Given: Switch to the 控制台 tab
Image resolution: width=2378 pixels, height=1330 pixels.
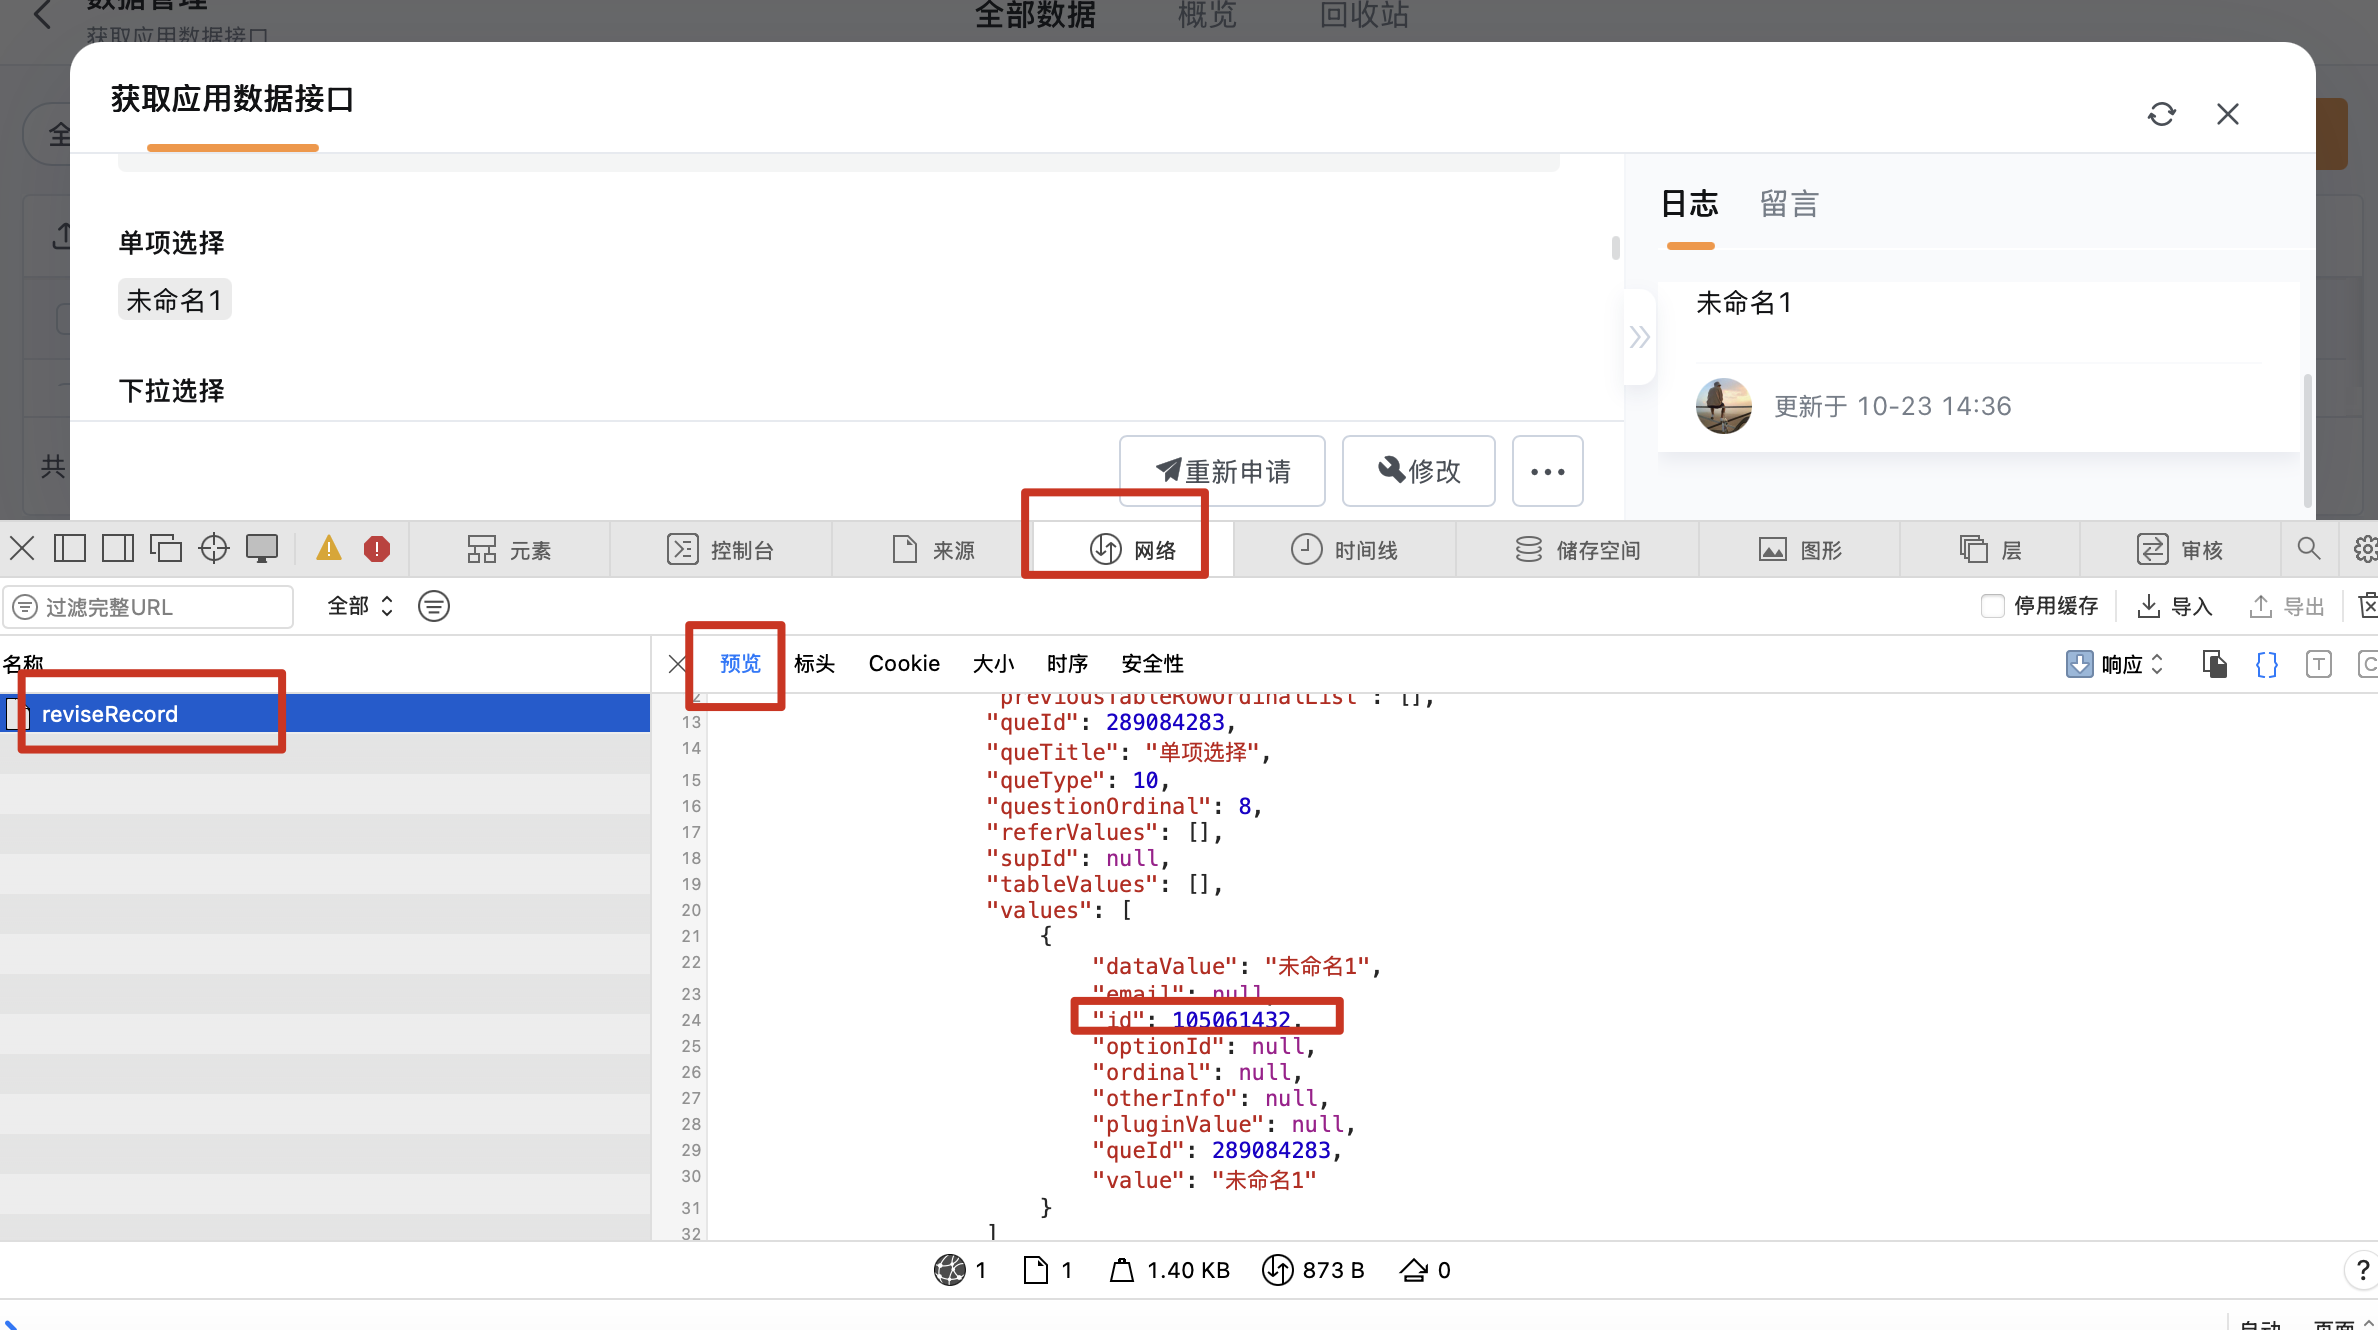Looking at the screenshot, I should [721, 549].
